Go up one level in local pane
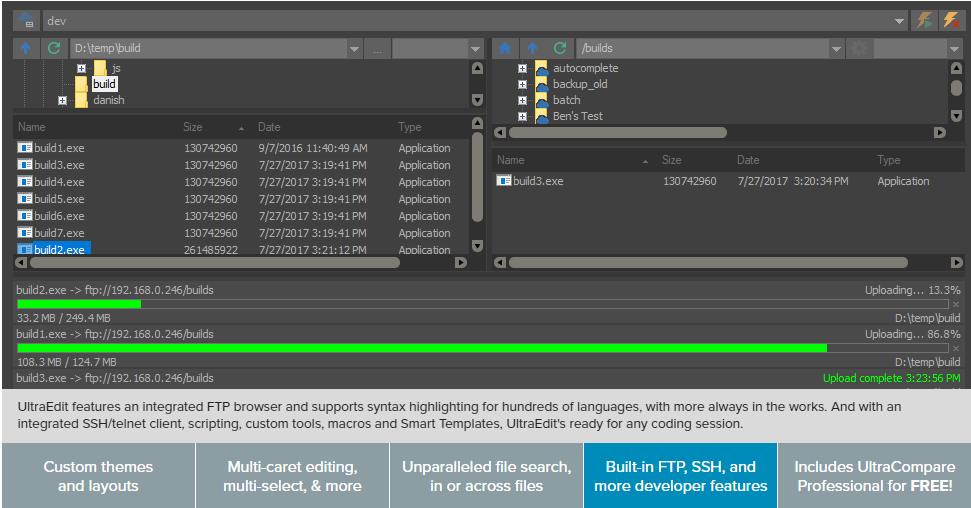This screenshot has width=971, height=508. tap(26, 48)
